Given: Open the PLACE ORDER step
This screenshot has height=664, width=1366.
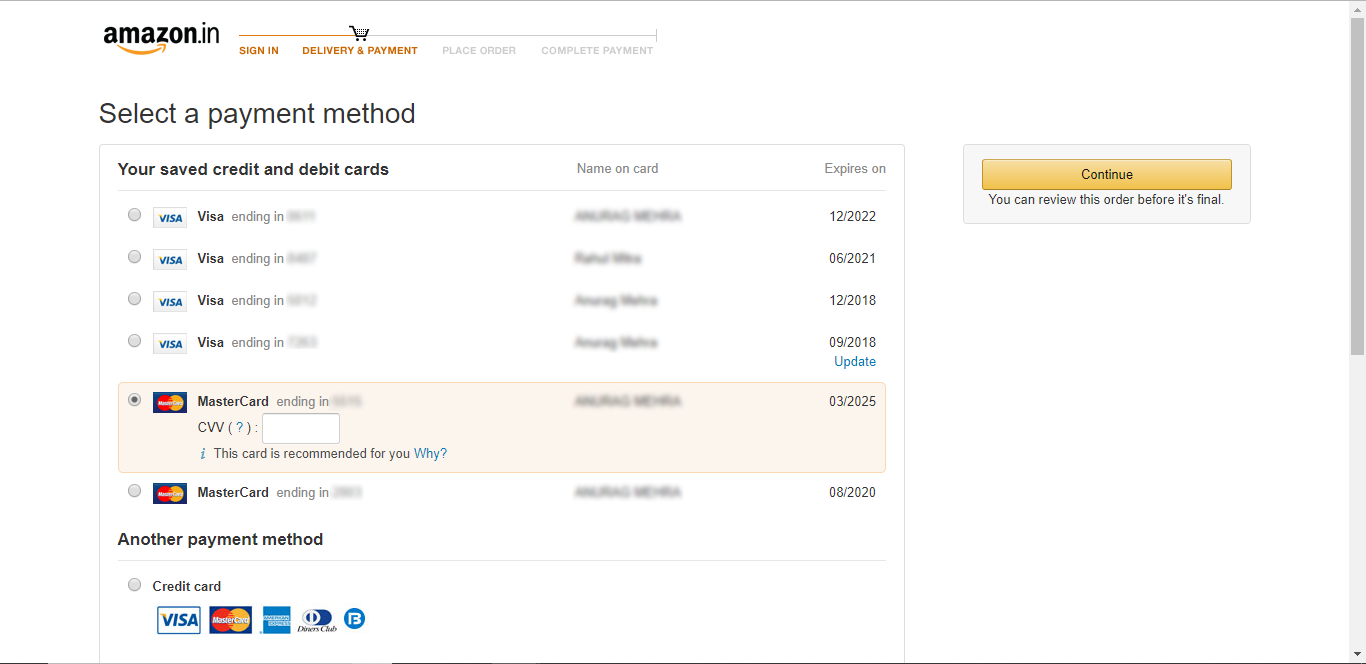Looking at the screenshot, I should pyautogui.click(x=479, y=51).
